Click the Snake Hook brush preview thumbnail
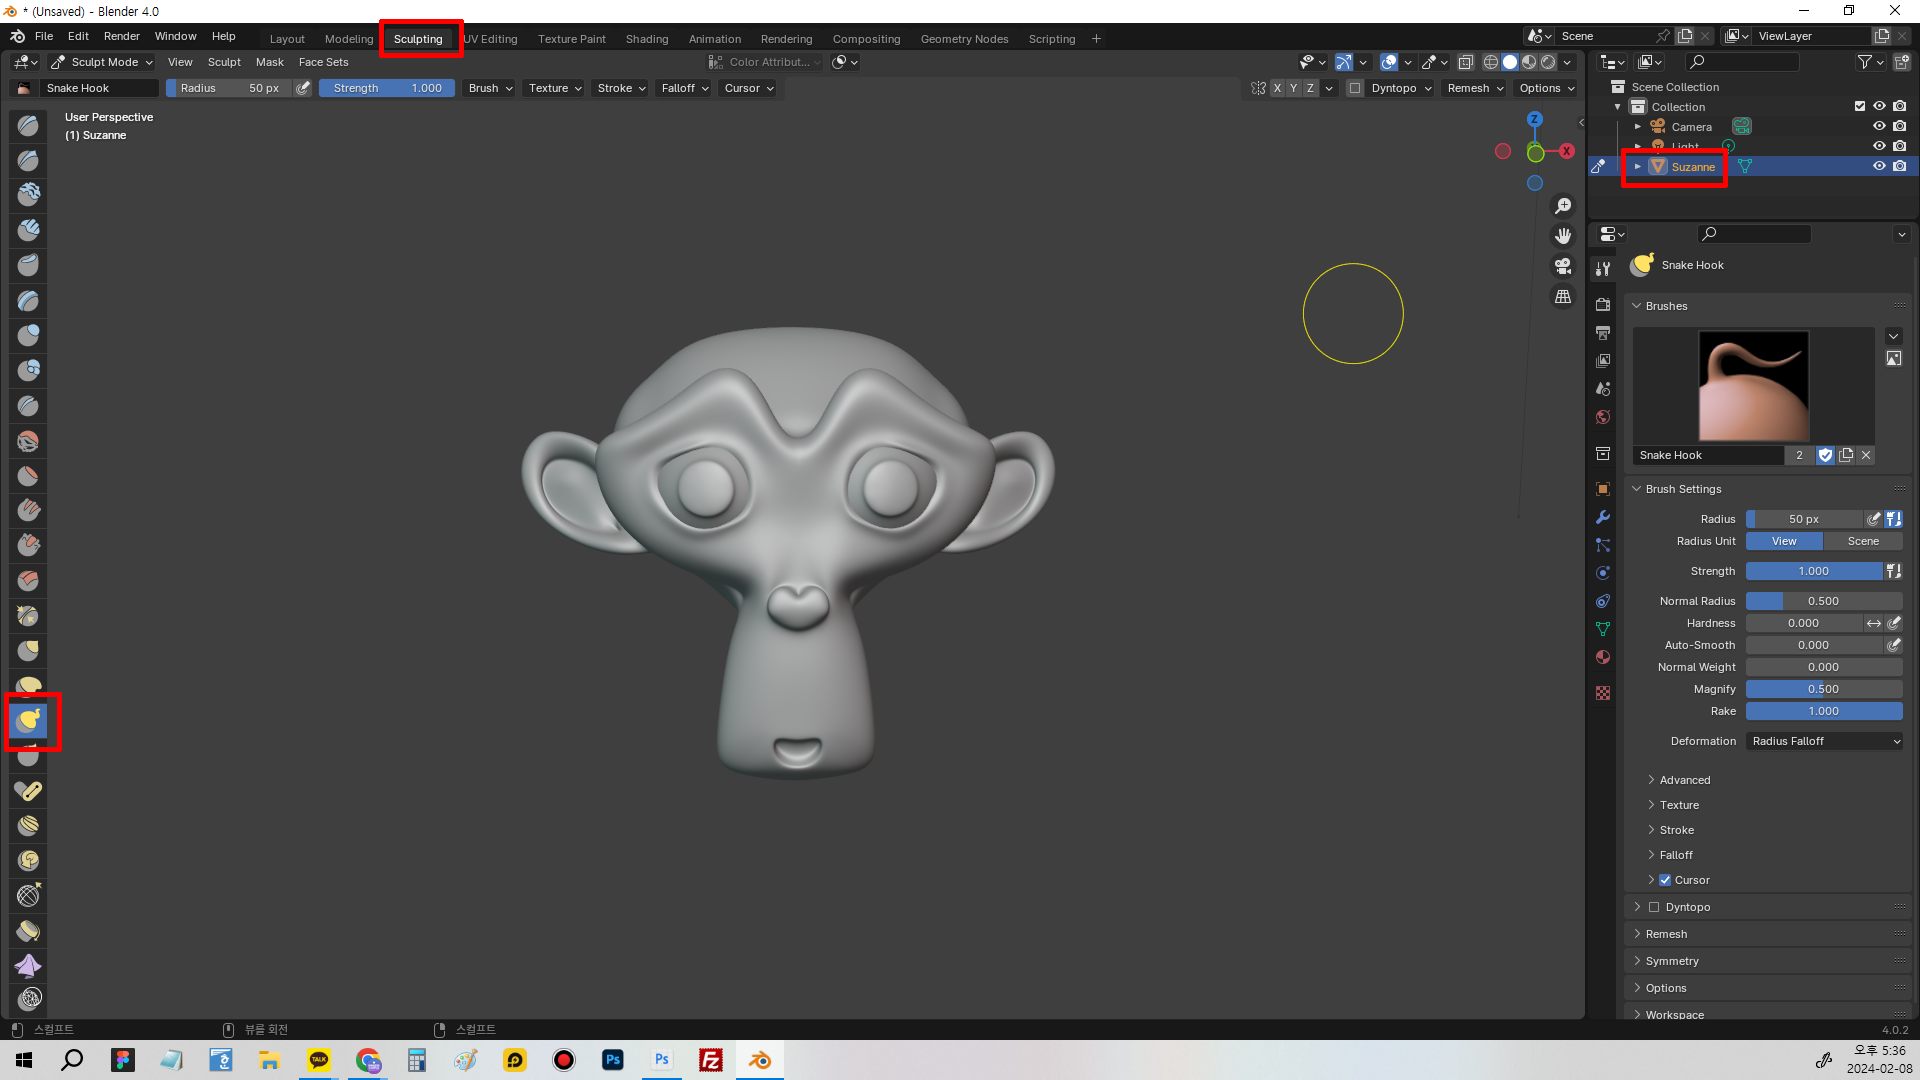Screen dimensions: 1920x1080 [x=1754, y=386]
